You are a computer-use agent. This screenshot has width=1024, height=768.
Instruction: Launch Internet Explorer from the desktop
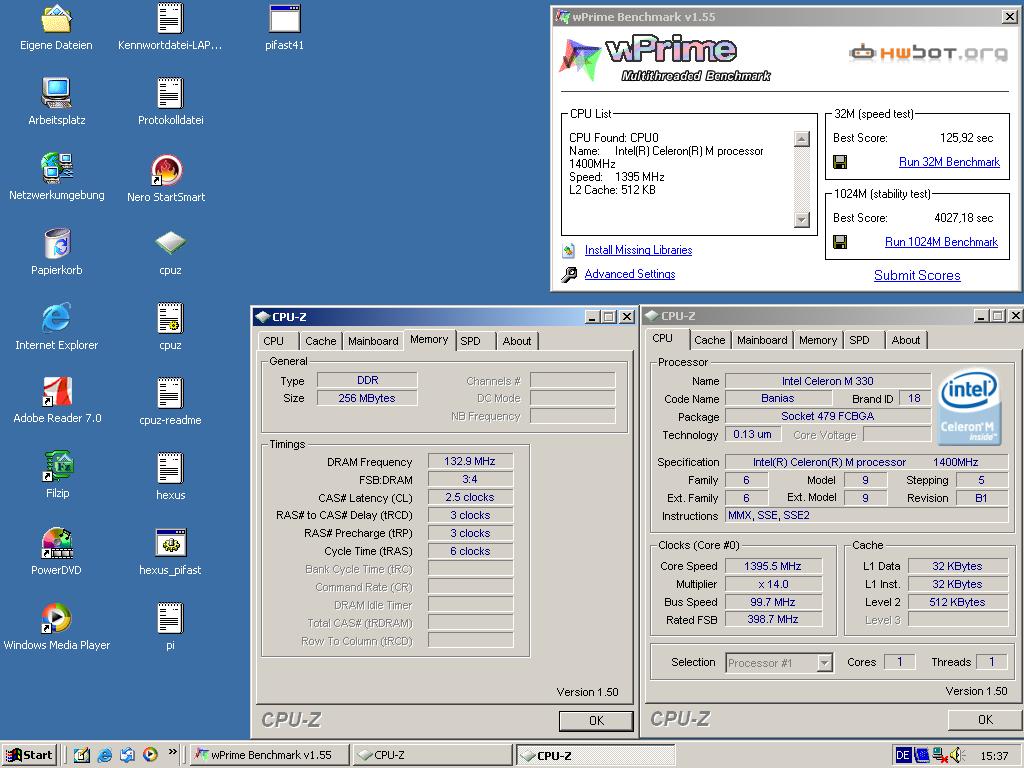(x=56, y=318)
